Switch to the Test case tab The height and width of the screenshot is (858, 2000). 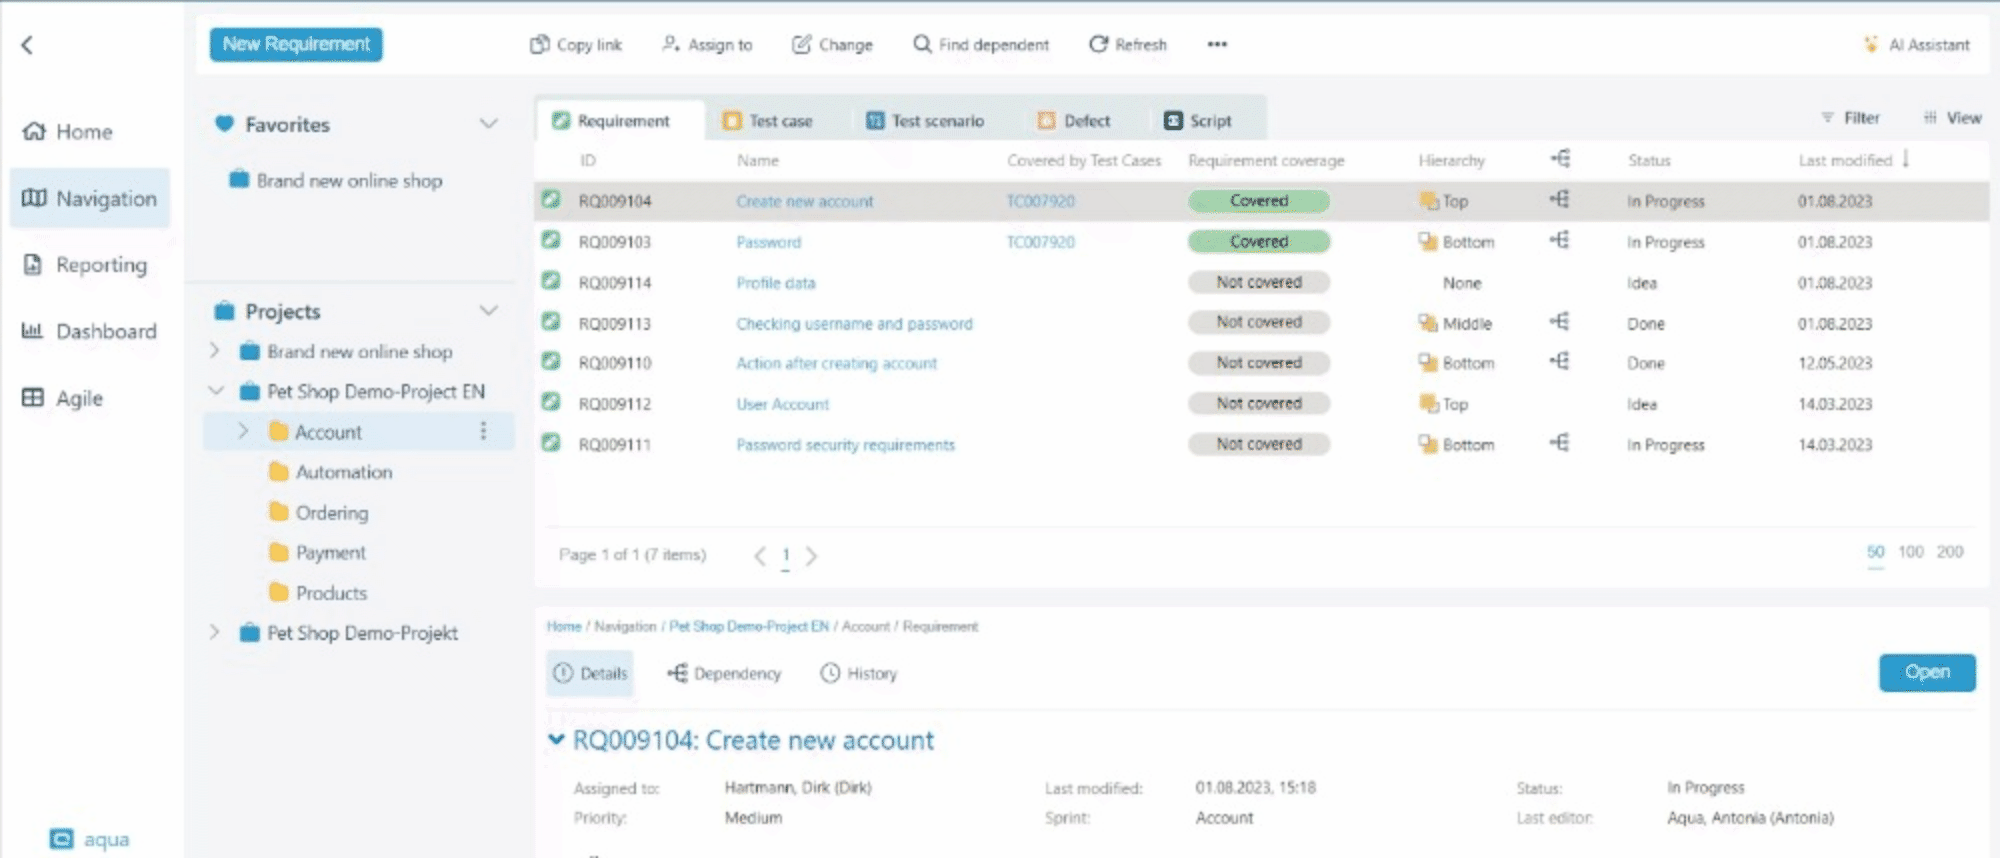click(x=768, y=121)
